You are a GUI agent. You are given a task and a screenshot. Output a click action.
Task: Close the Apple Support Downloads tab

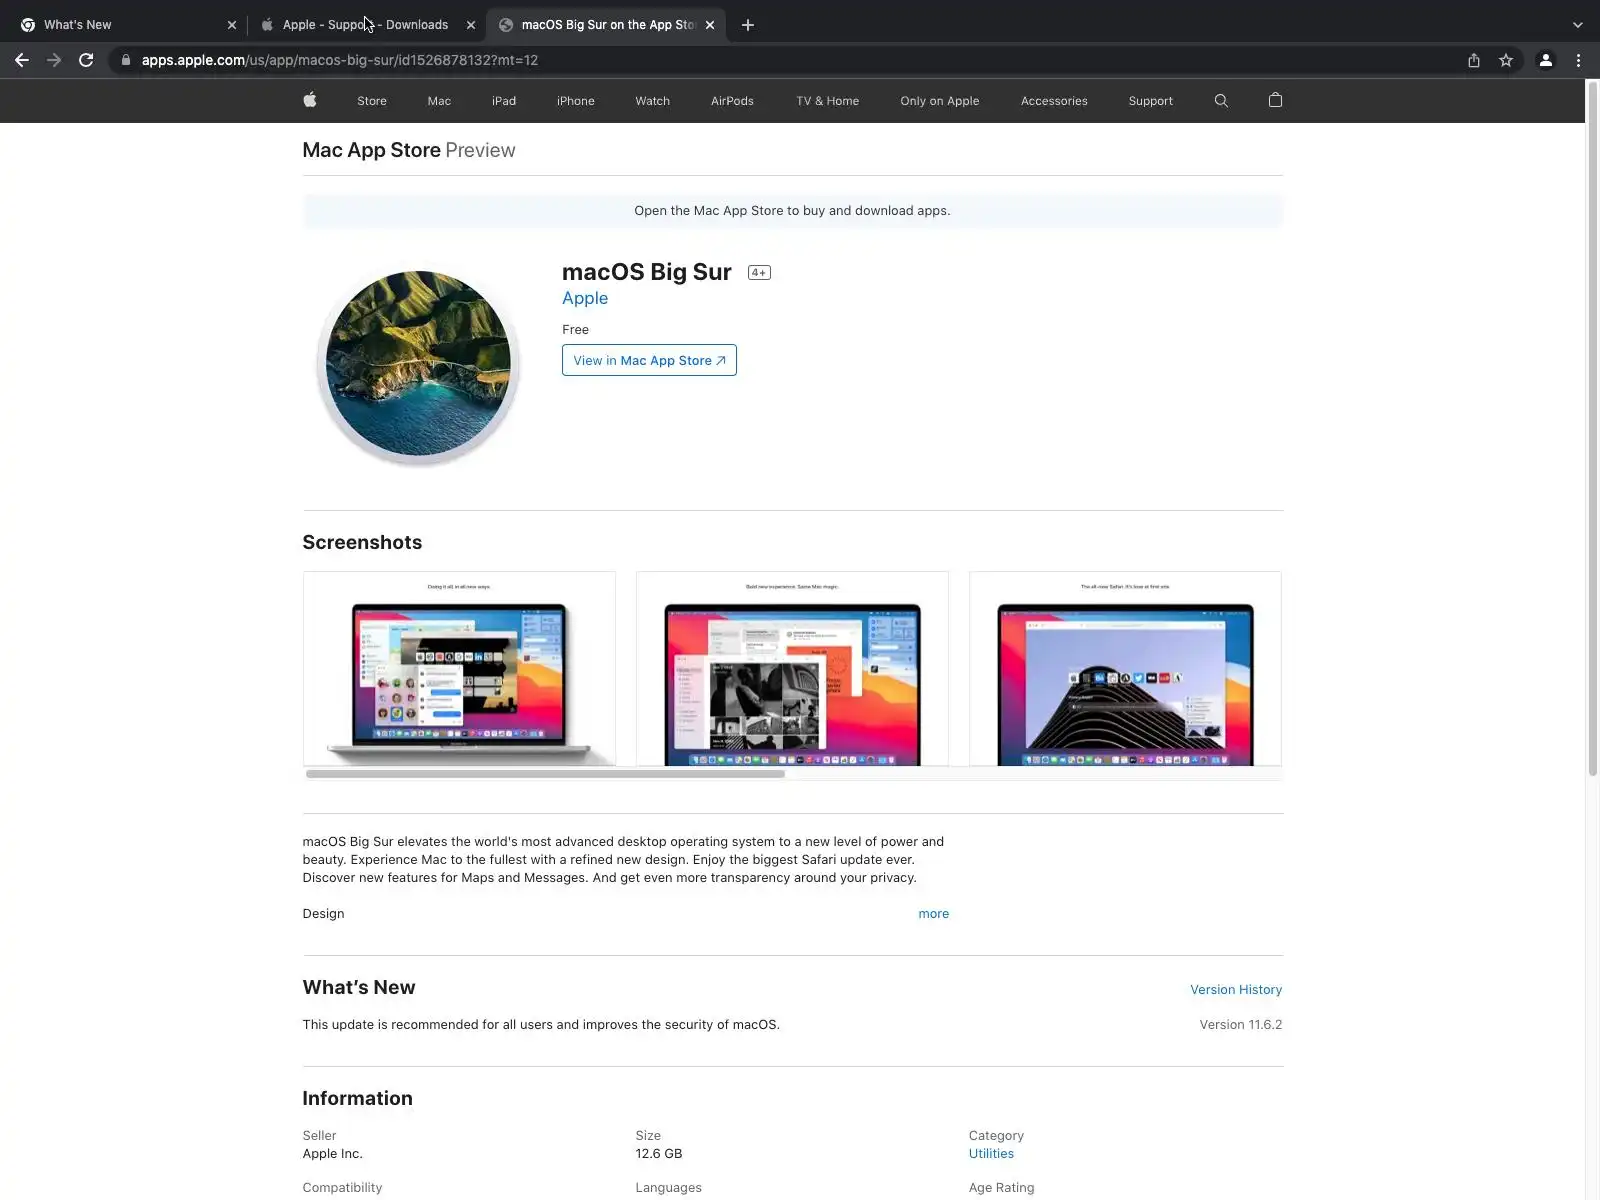click(x=471, y=25)
